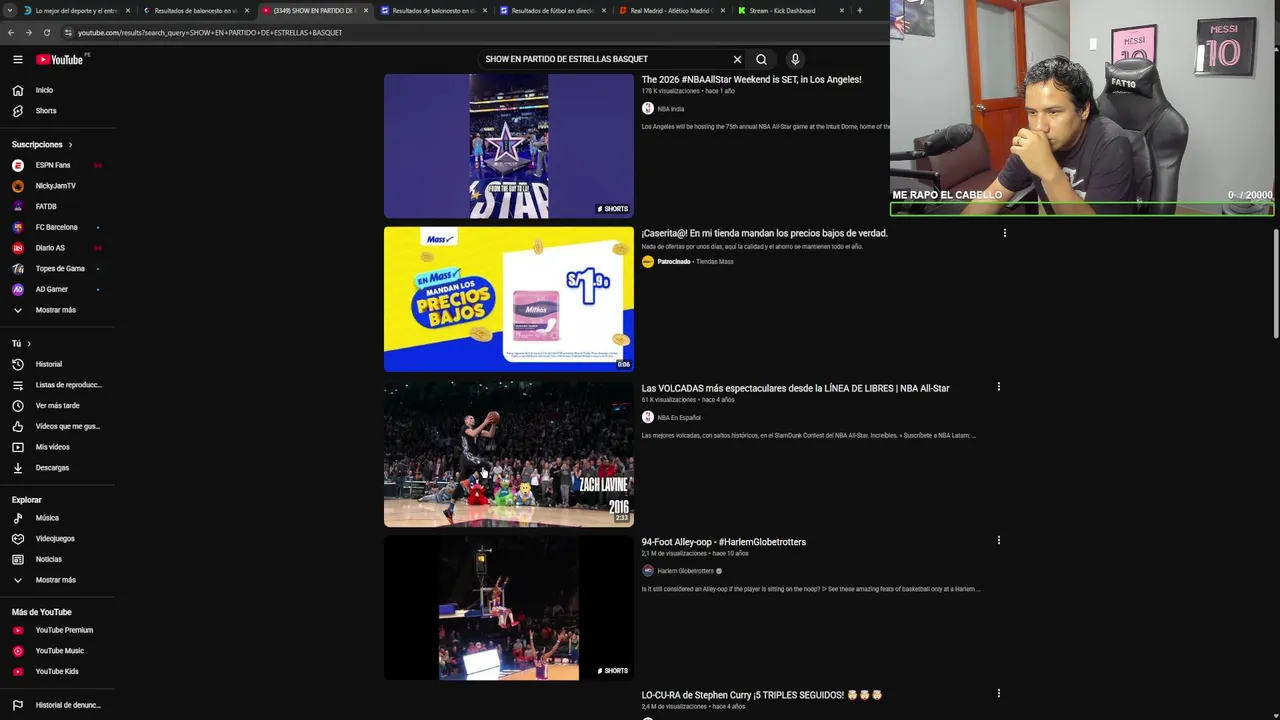Visit Harlem Globetrotters channel
Image resolution: width=1280 pixels, height=720 pixels.
click(x=685, y=571)
